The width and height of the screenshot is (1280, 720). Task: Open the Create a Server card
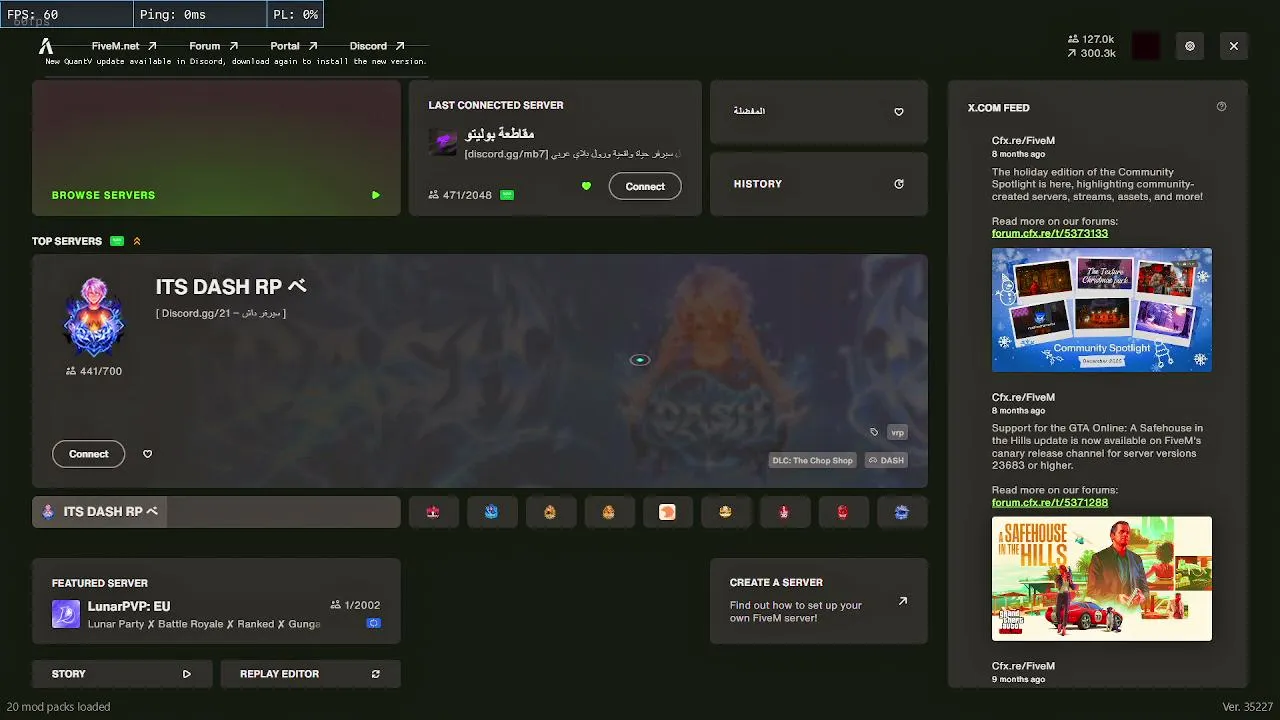pyautogui.click(x=819, y=601)
